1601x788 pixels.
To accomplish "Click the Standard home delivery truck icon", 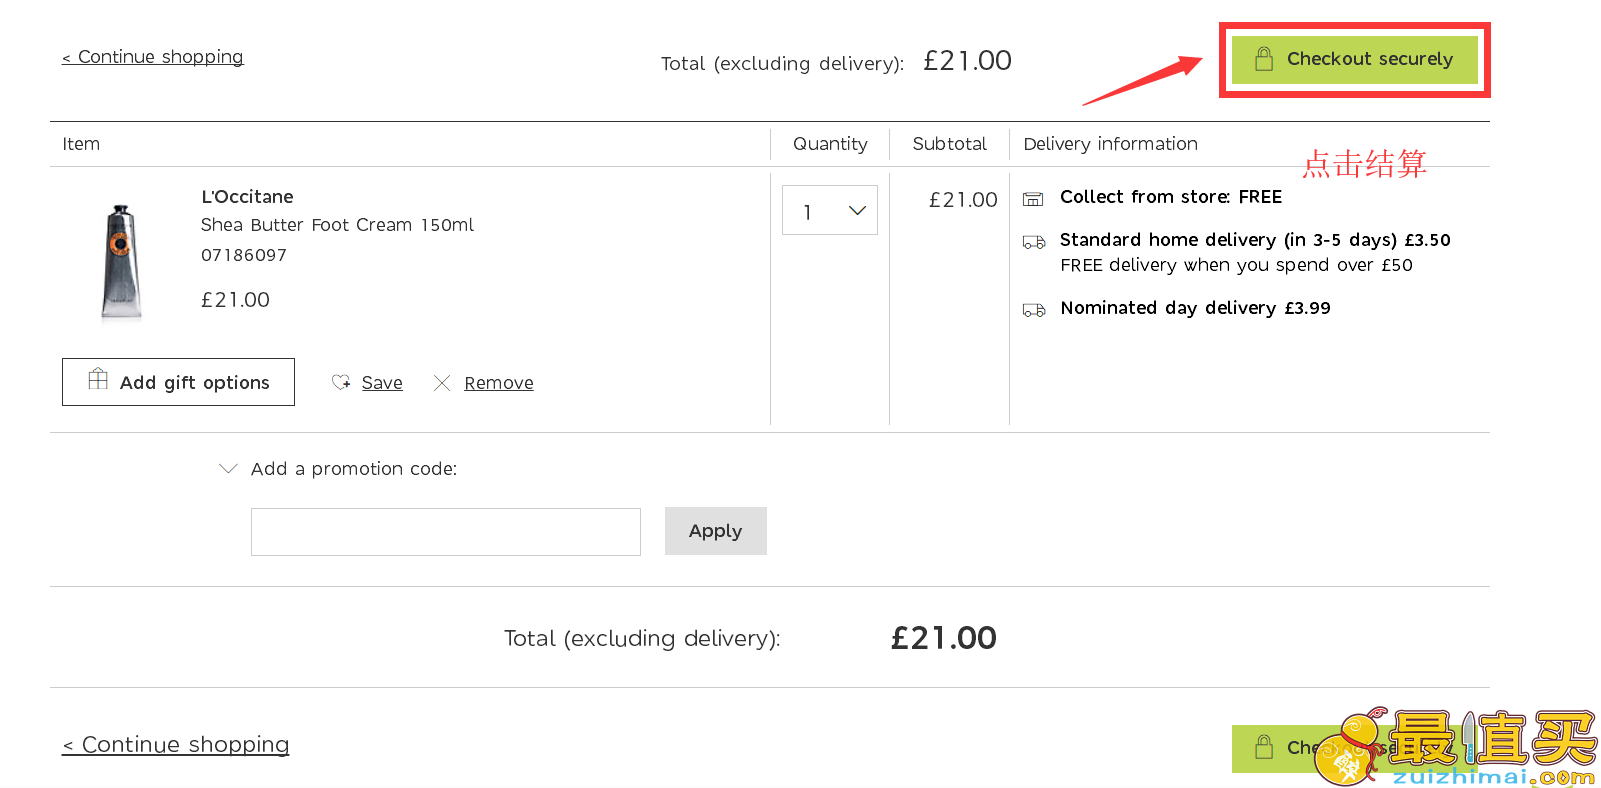I will [1034, 242].
